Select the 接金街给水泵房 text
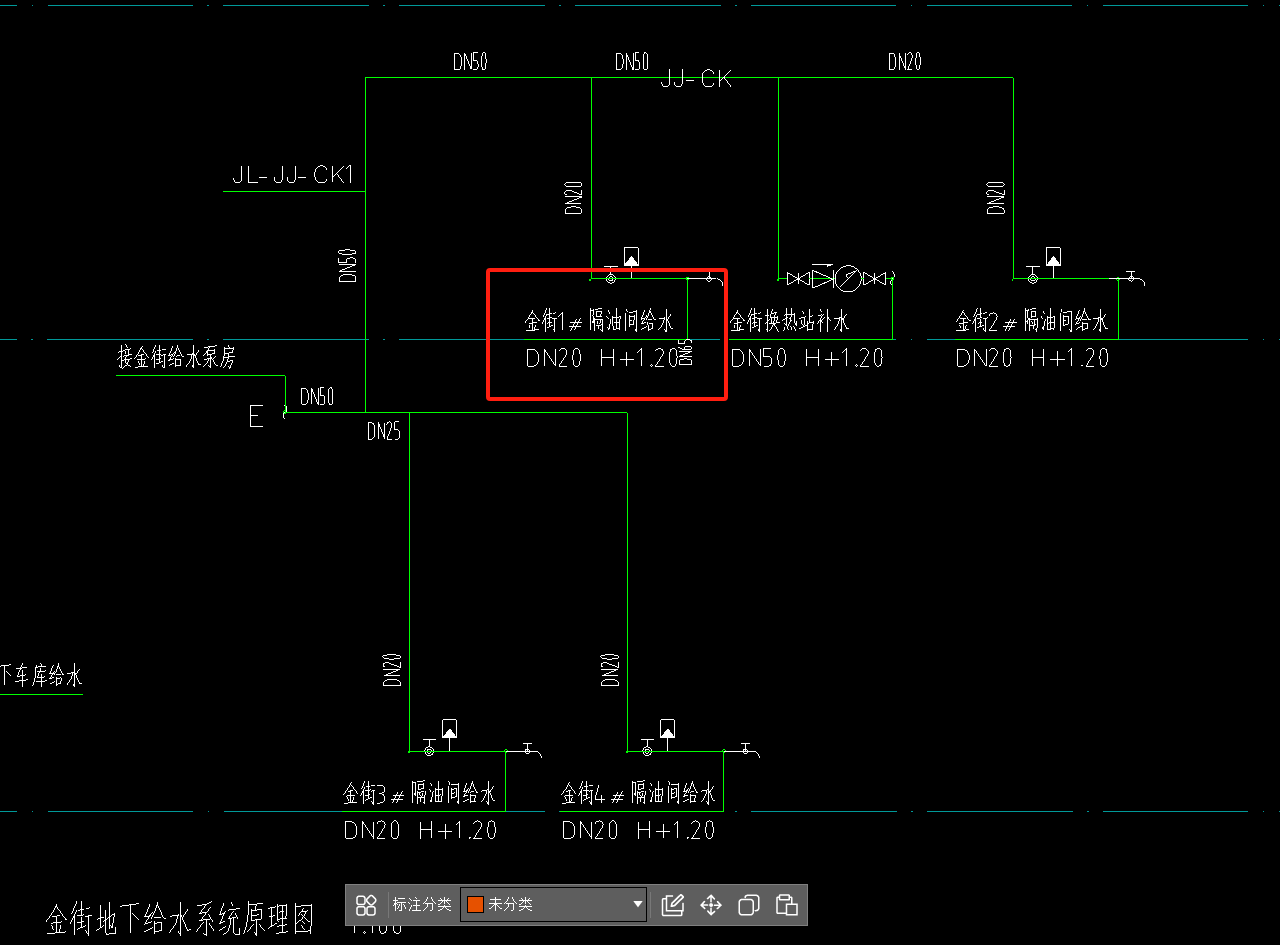 (177, 358)
